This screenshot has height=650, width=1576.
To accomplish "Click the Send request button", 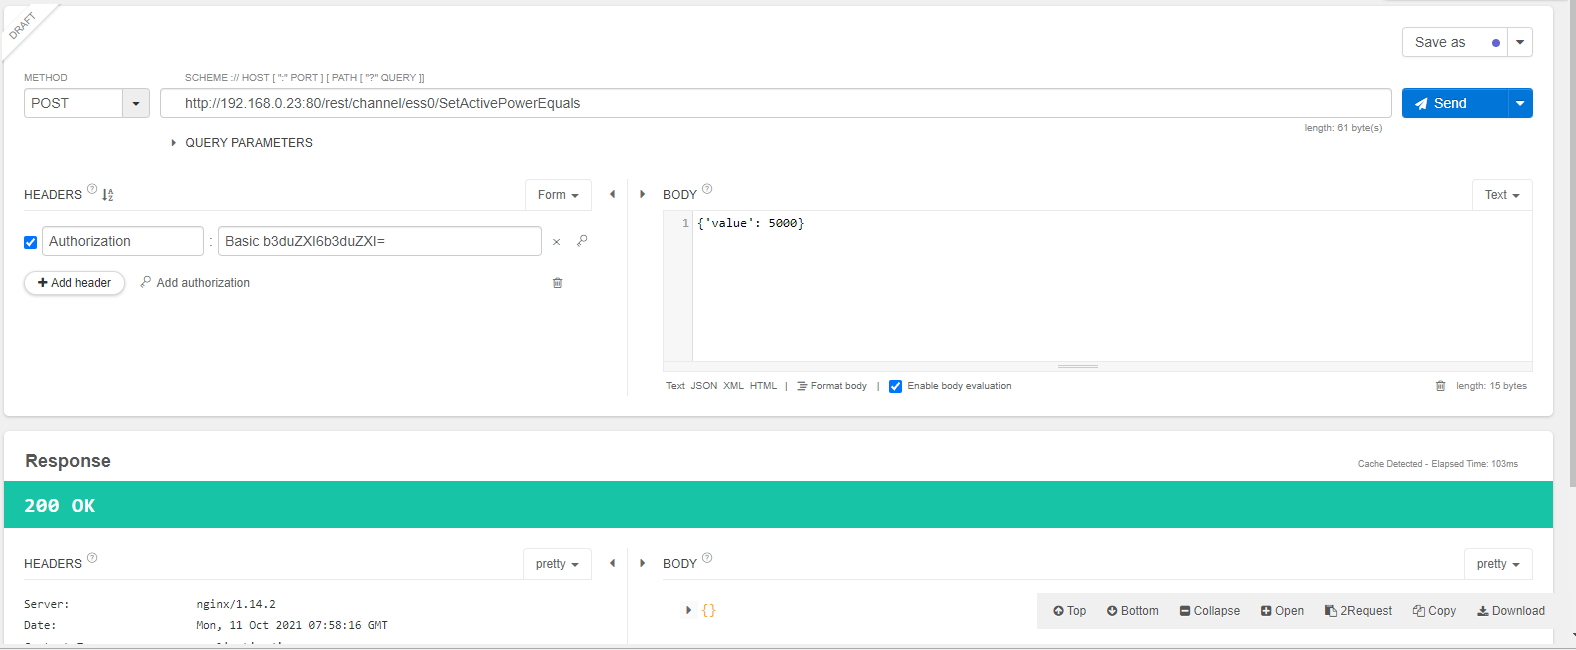I will pos(1454,103).
